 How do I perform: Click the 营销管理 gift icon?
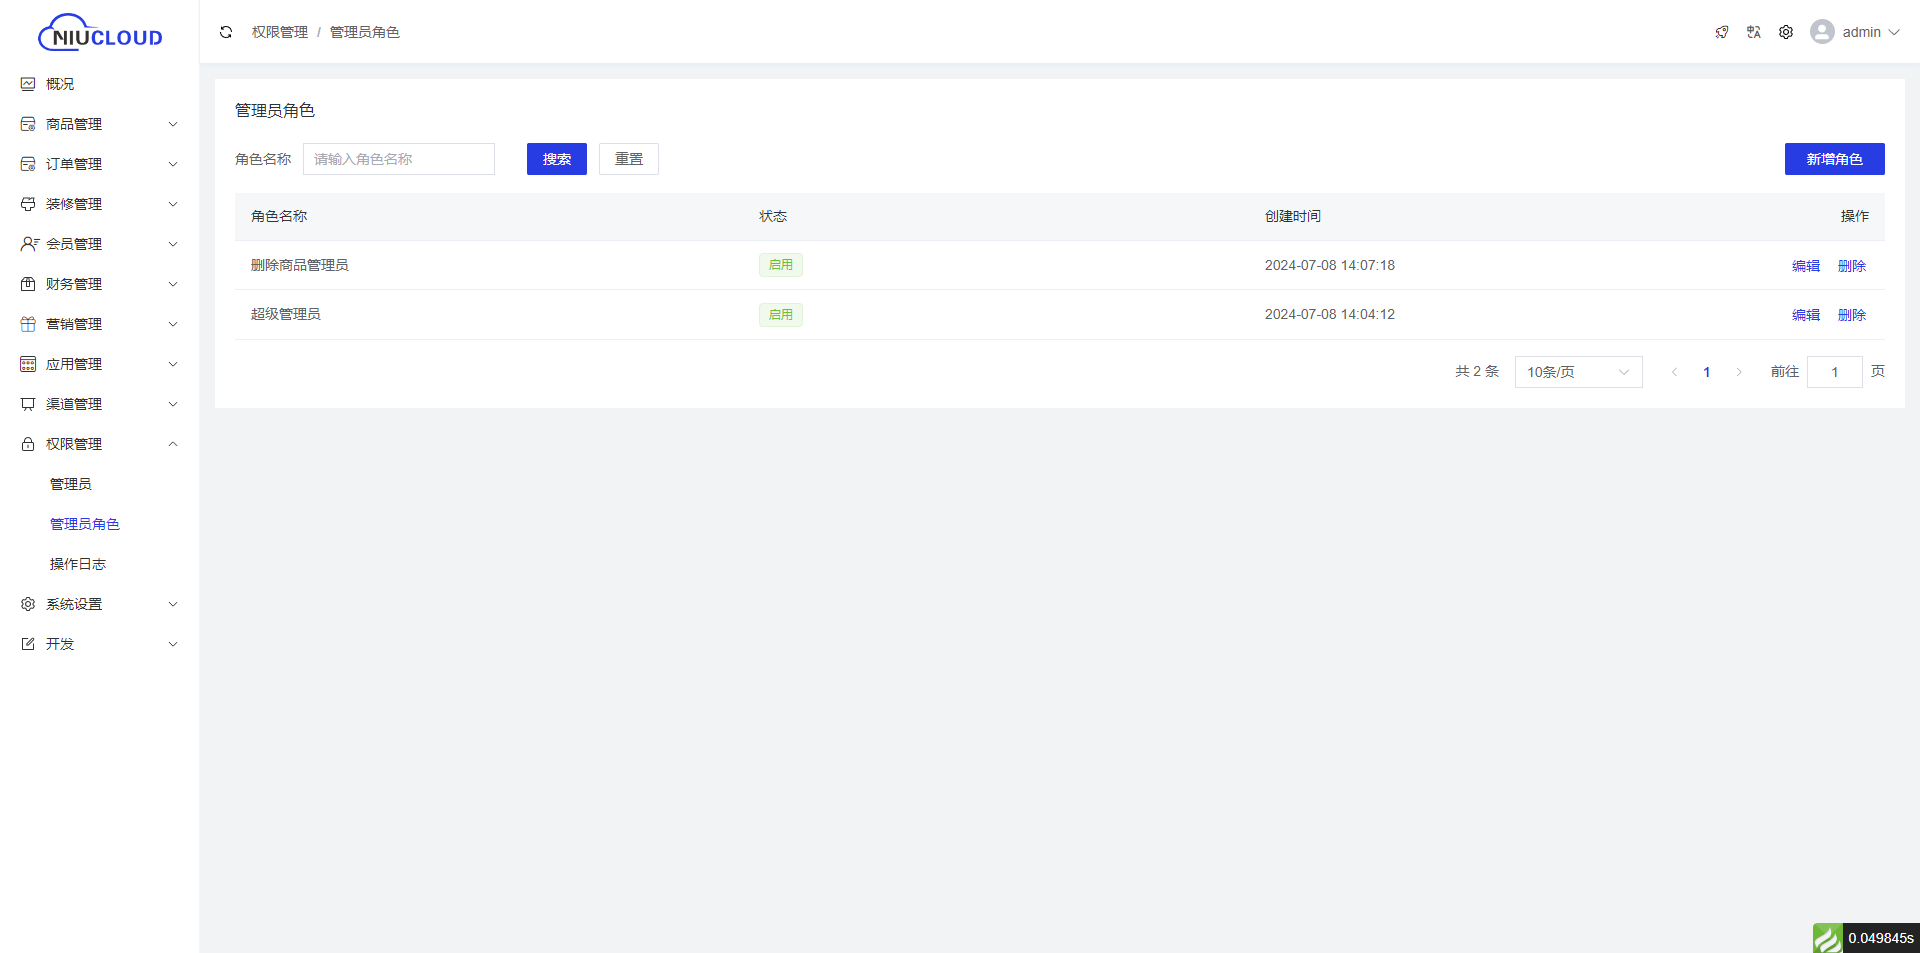click(x=28, y=324)
